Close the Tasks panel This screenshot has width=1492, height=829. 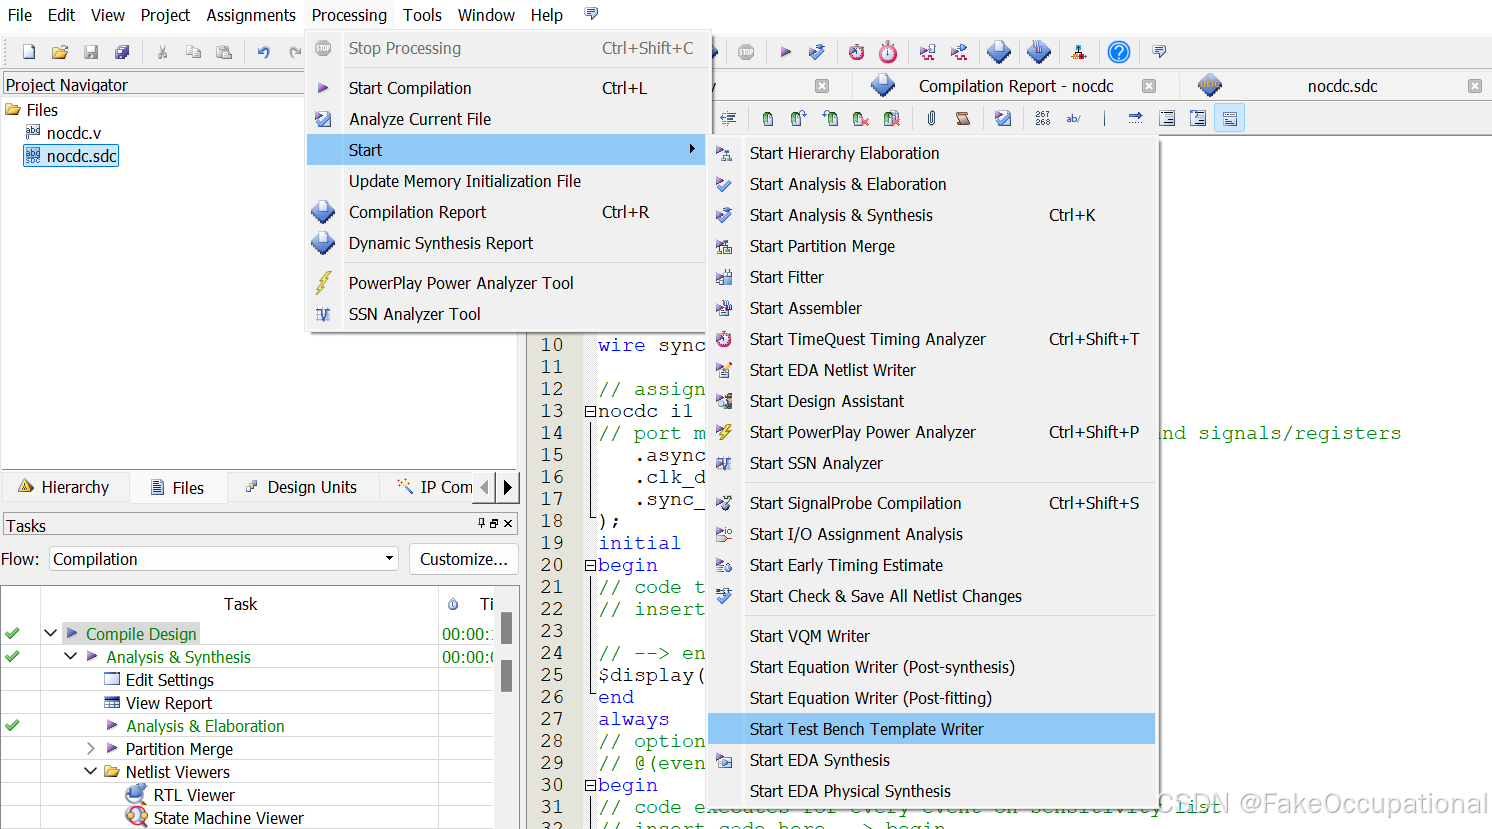pos(508,523)
